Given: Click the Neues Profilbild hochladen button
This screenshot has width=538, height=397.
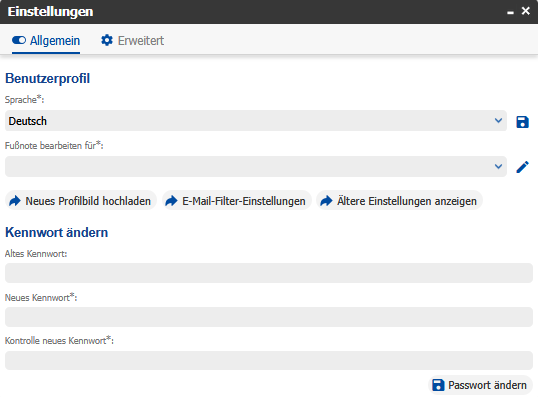Looking at the screenshot, I should (x=81, y=201).
